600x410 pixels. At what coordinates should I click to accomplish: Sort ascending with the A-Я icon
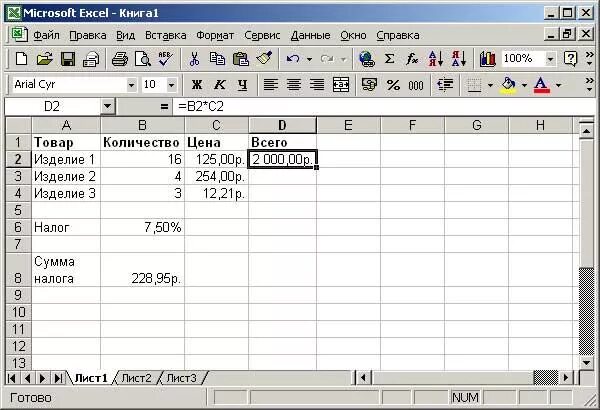435,59
